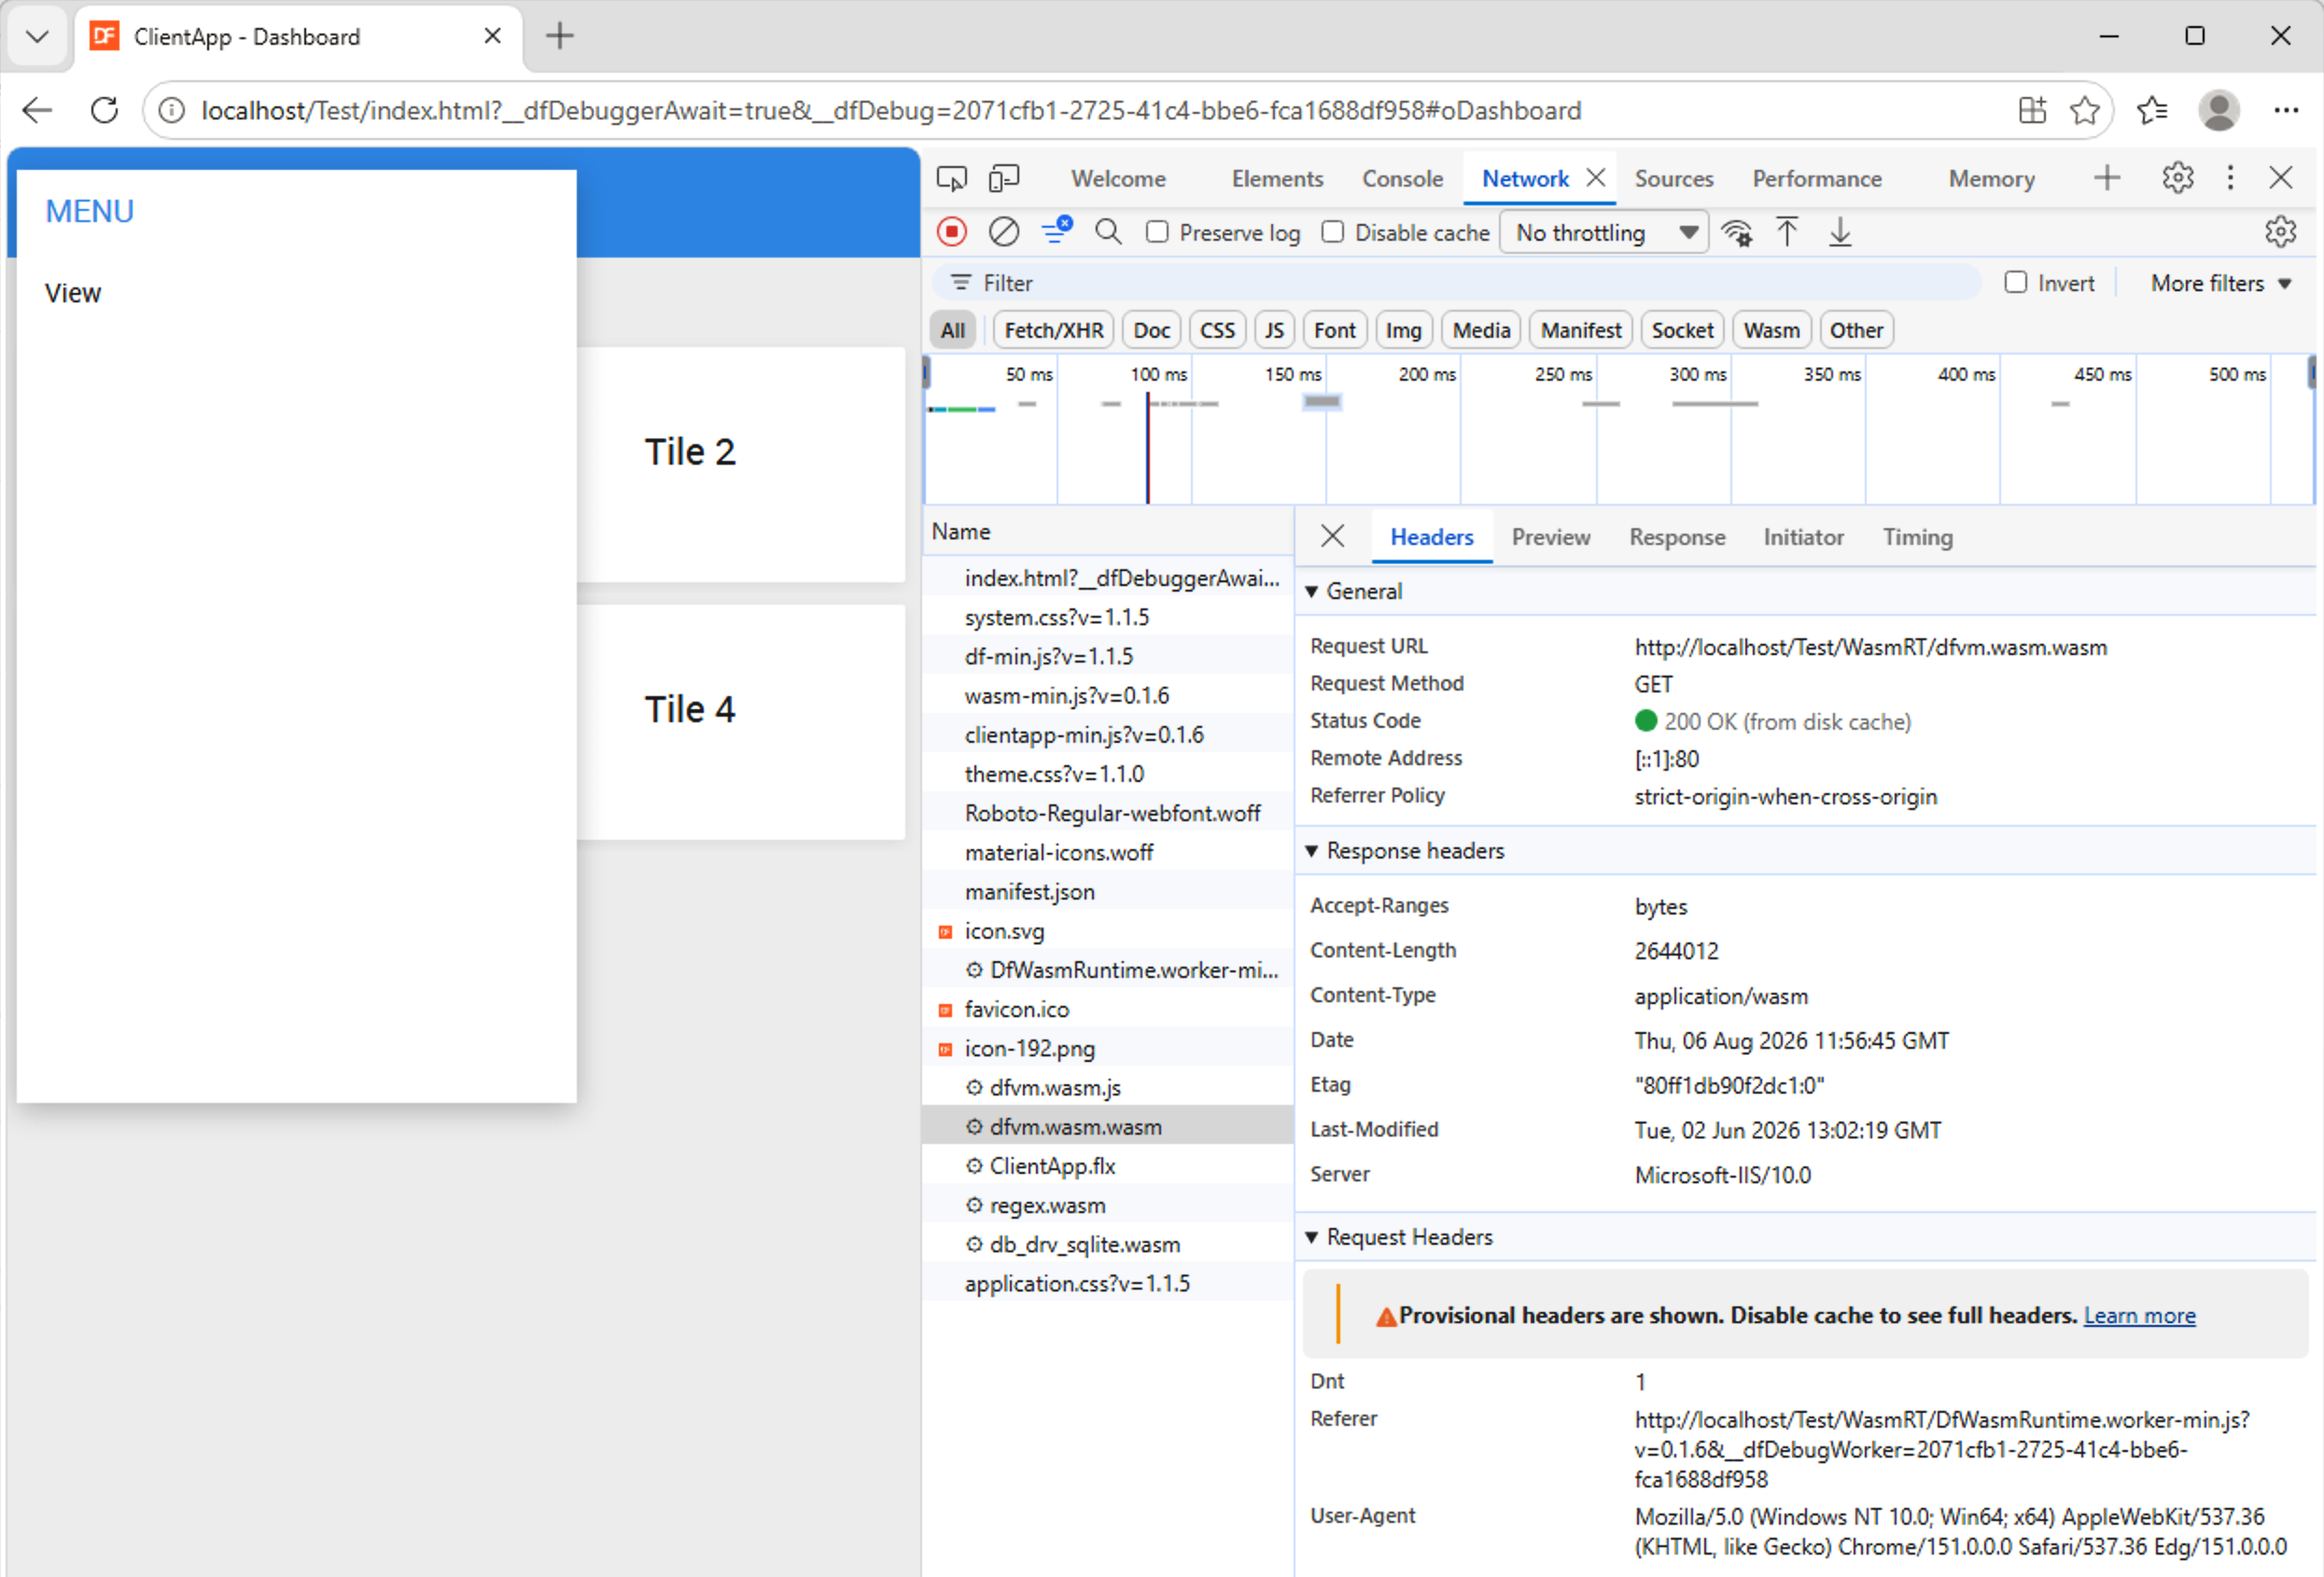Open the browser app-available icon
The height and width of the screenshot is (1577, 2324).
[x=2032, y=110]
